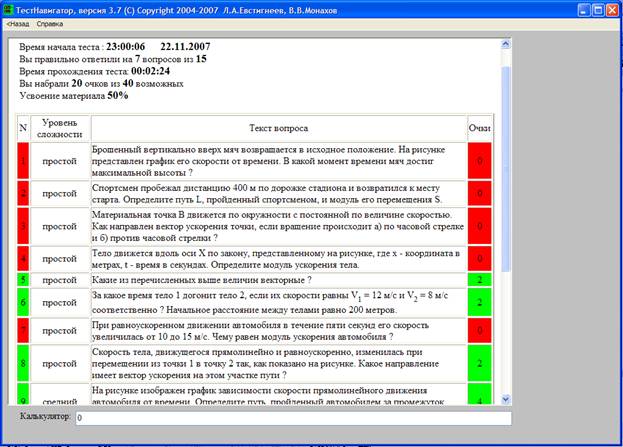623x447 pixels.
Task: Click green number cell of question 6
Action: (x=23, y=302)
